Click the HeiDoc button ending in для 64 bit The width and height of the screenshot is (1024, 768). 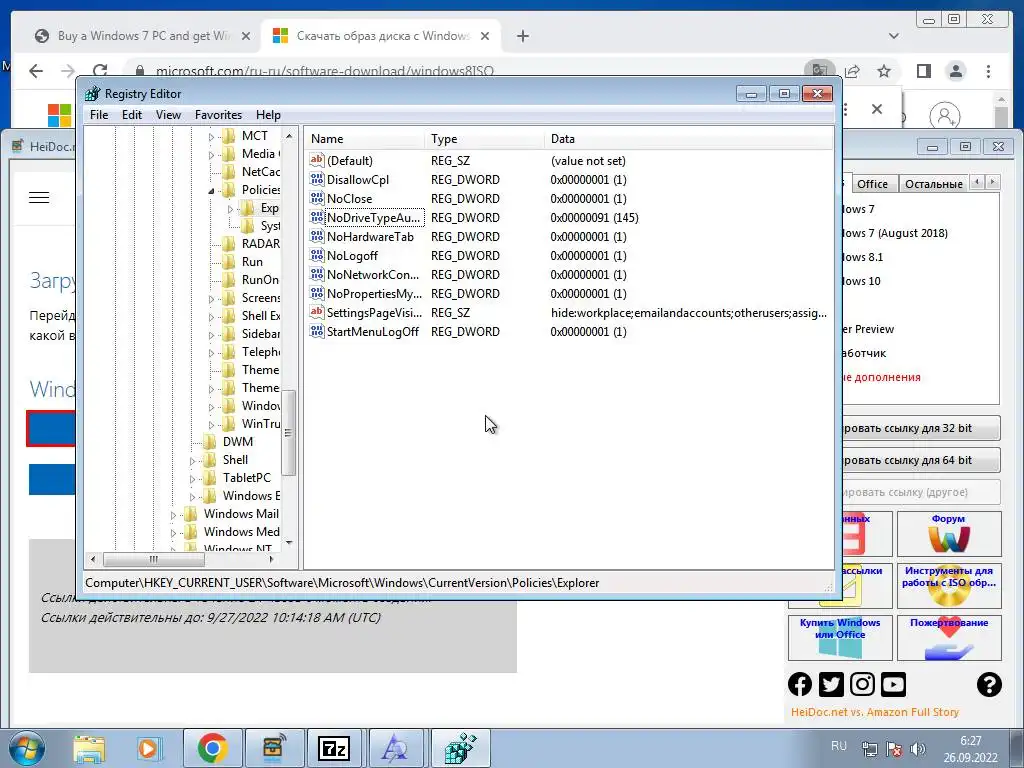coord(920,460)
